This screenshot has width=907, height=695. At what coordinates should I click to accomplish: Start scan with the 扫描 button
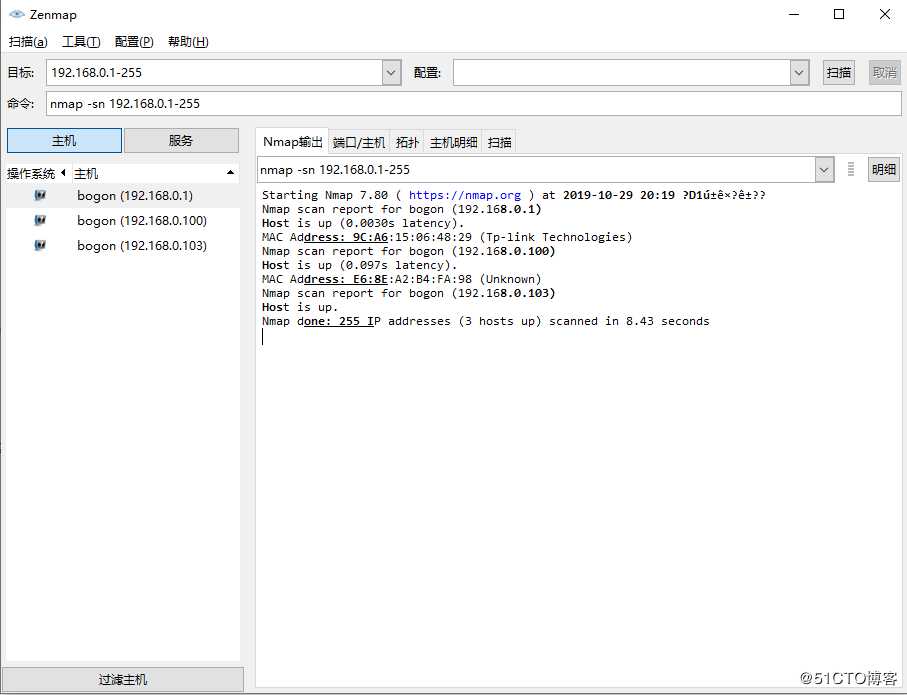point(839,73)
